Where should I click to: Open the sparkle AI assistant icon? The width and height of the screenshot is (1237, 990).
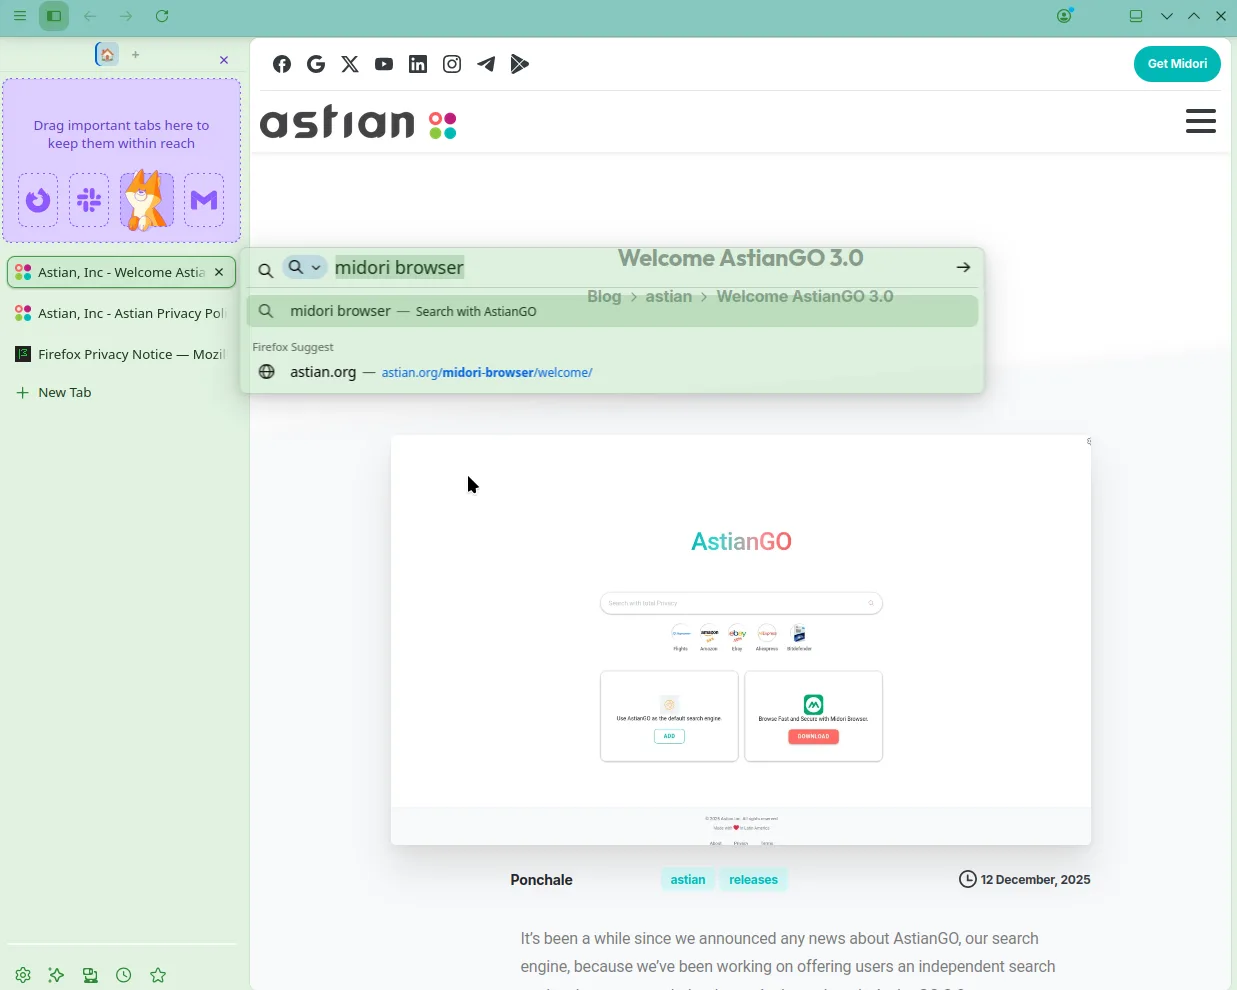pyautogui.click(x=57, y=976)
